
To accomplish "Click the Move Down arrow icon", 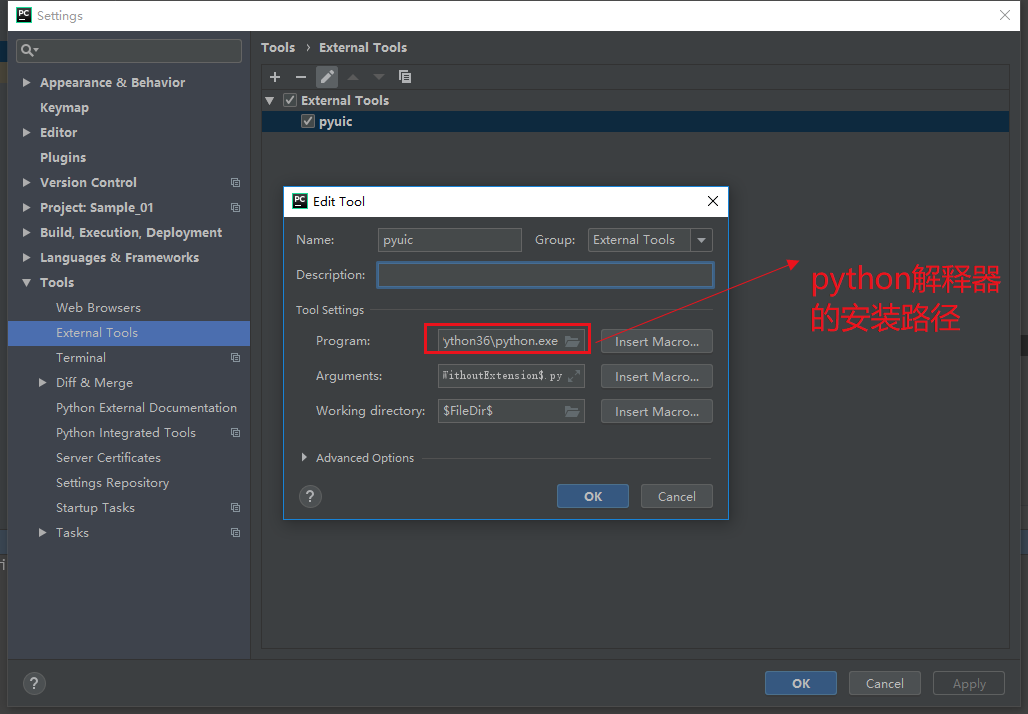I will pyautogui.click(x=379, y=77).
